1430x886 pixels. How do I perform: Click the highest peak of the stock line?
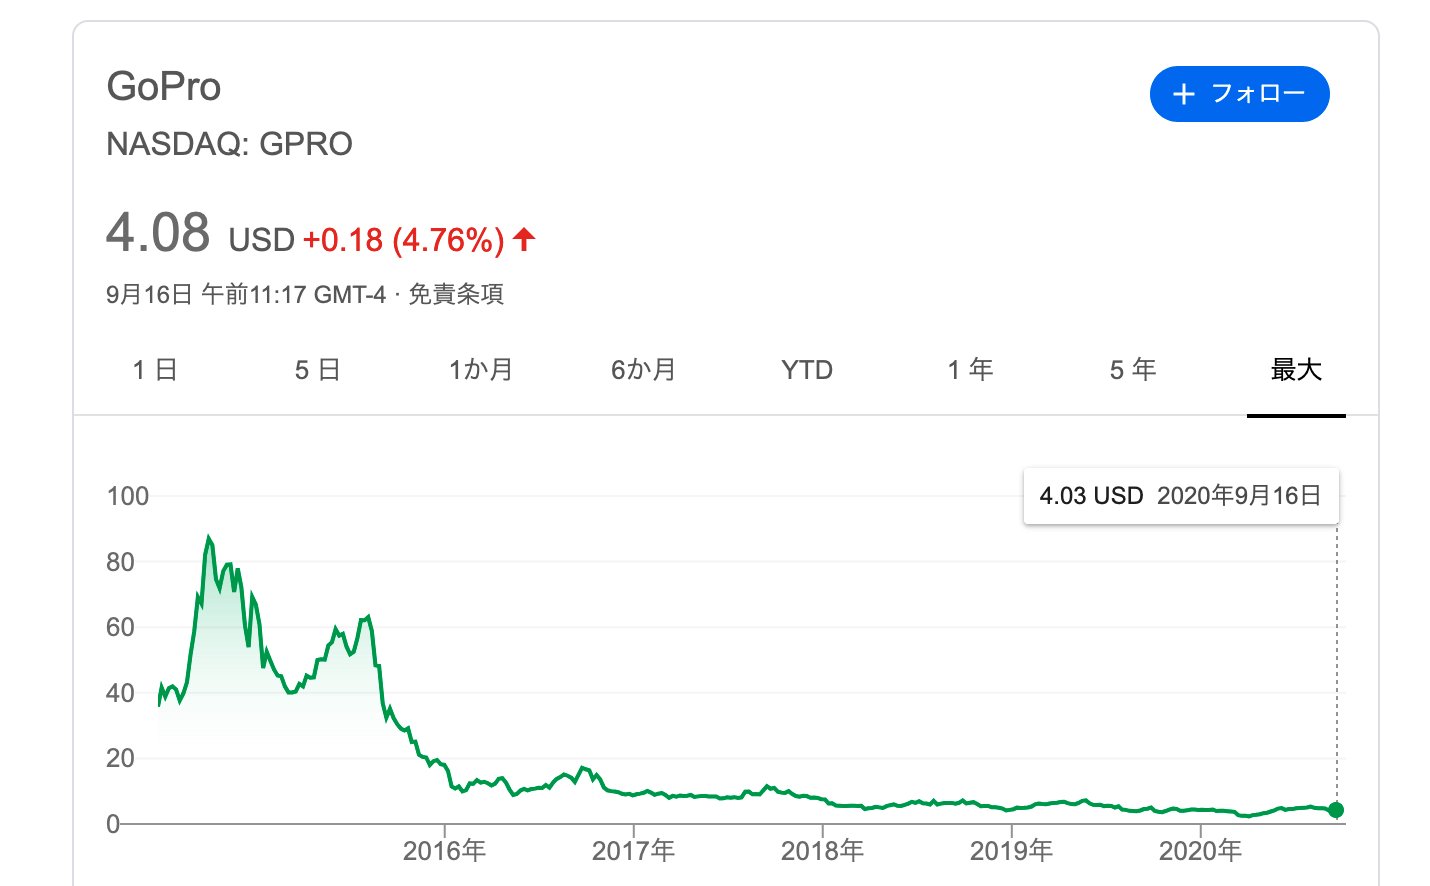pos(208,538)
